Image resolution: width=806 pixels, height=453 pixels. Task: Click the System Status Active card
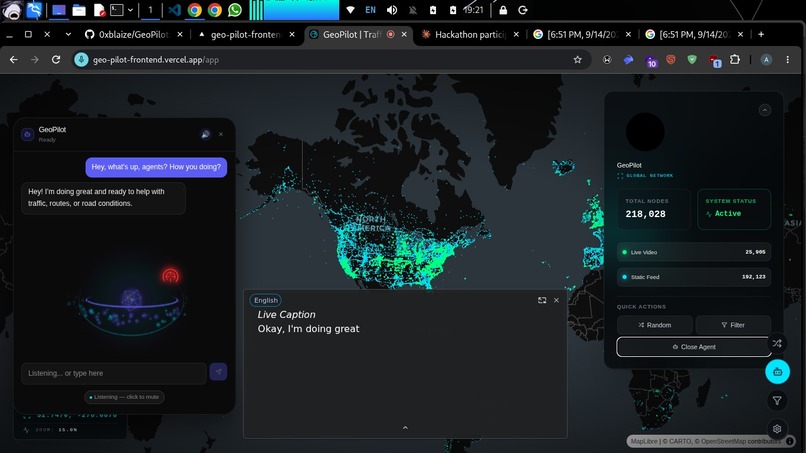coord(734,208)
